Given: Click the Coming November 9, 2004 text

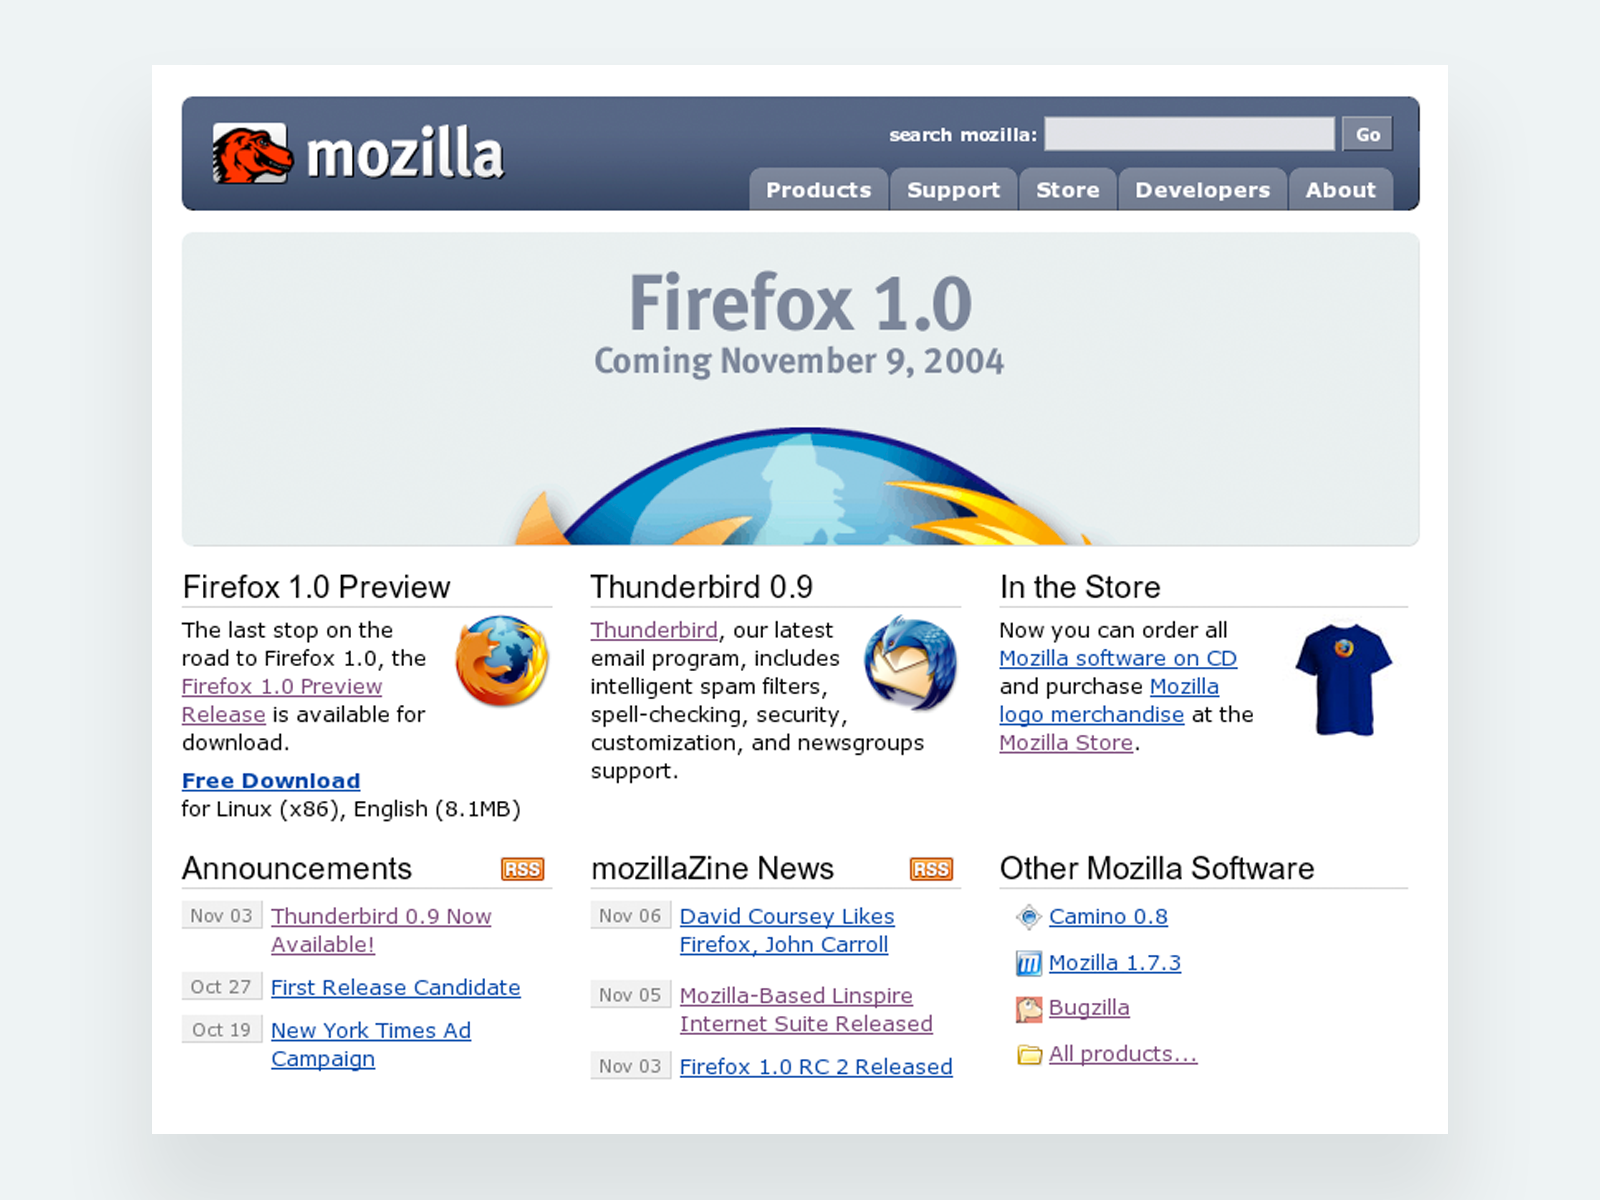Looking at the screenshot, I should click(799, 361).
